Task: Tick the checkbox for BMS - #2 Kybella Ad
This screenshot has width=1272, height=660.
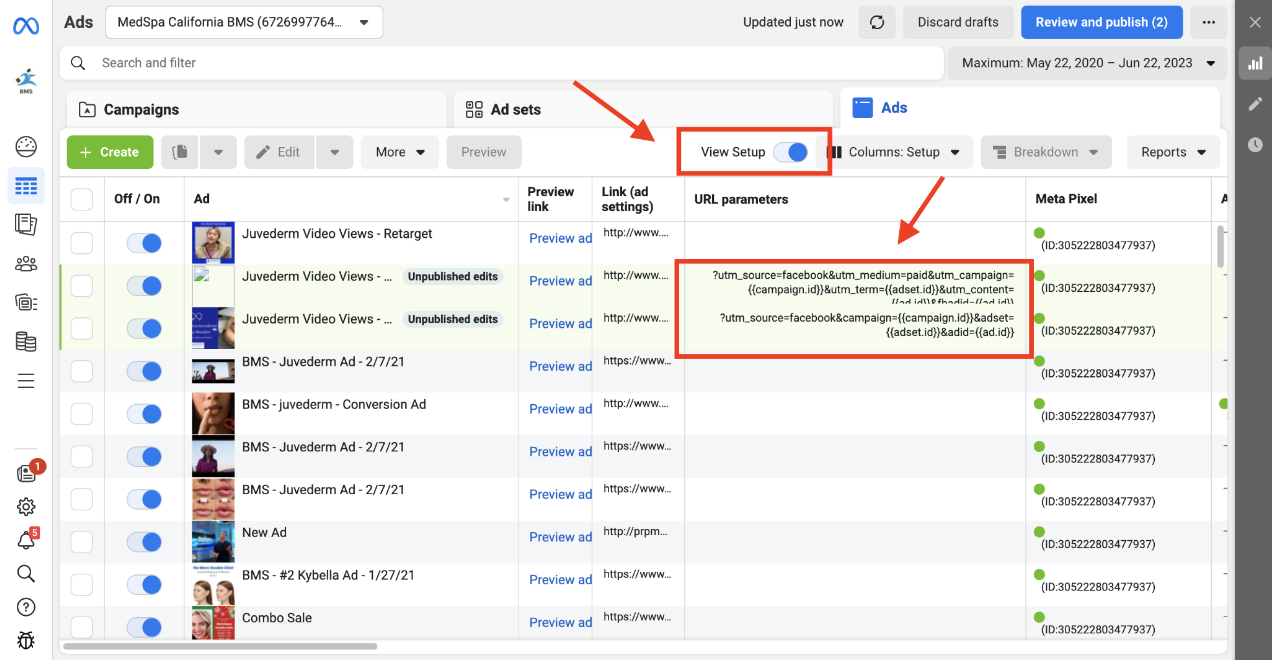Action: [x=82, y=585]
